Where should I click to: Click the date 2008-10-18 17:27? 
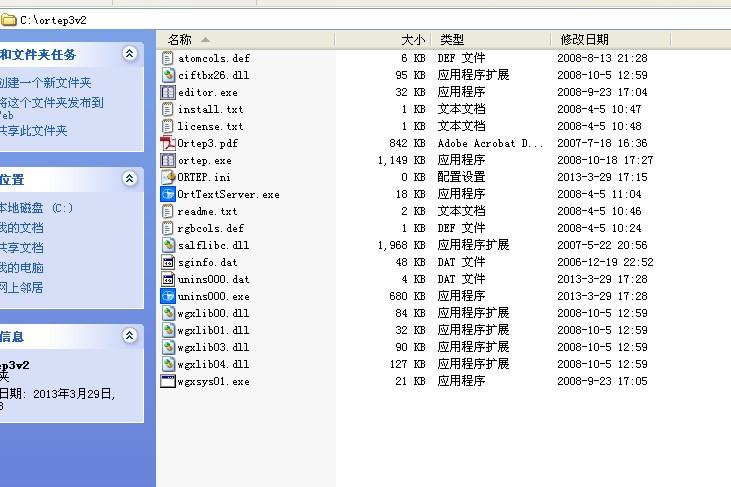click(x=605, y=160)
